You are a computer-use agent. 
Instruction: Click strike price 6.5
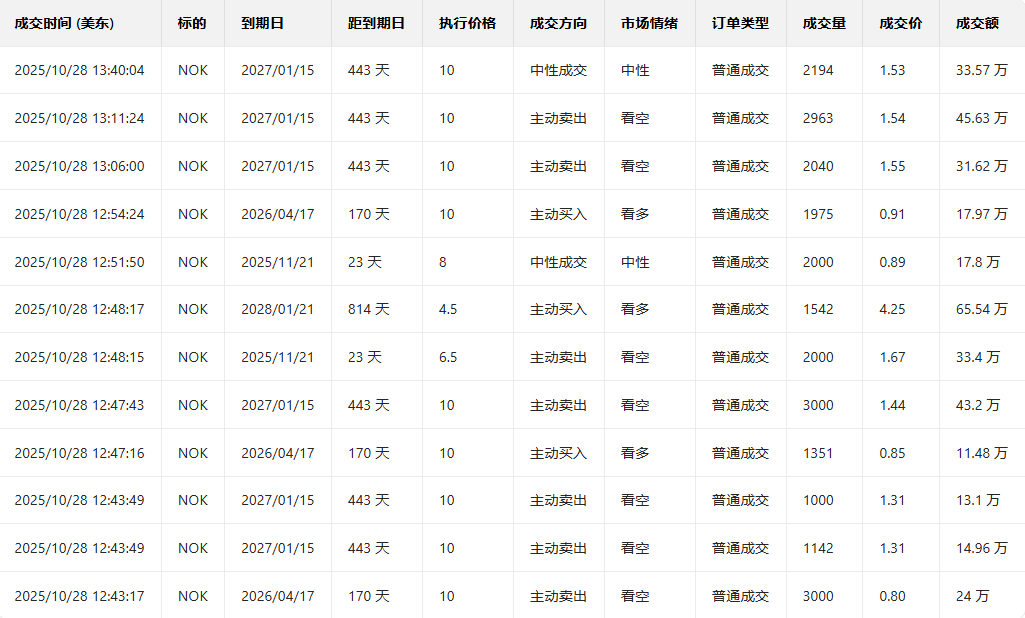(x=448, y=357)
